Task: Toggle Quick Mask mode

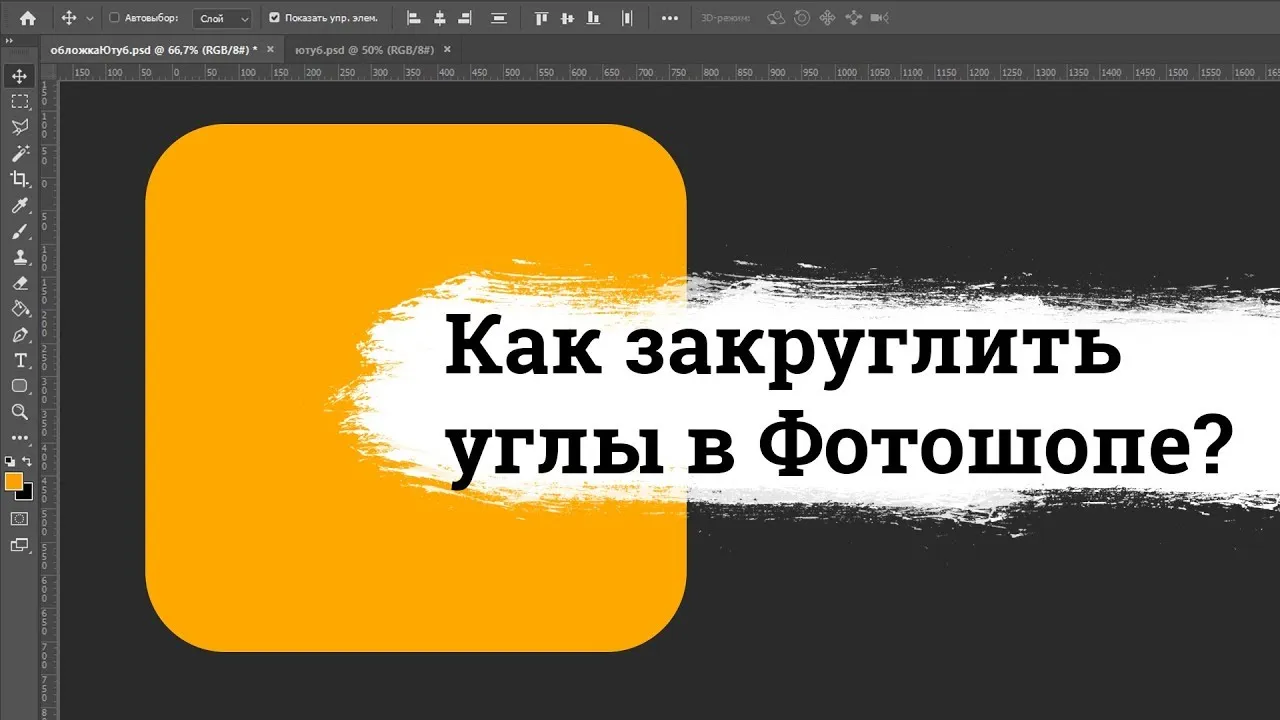Action: tap(19, 519)
